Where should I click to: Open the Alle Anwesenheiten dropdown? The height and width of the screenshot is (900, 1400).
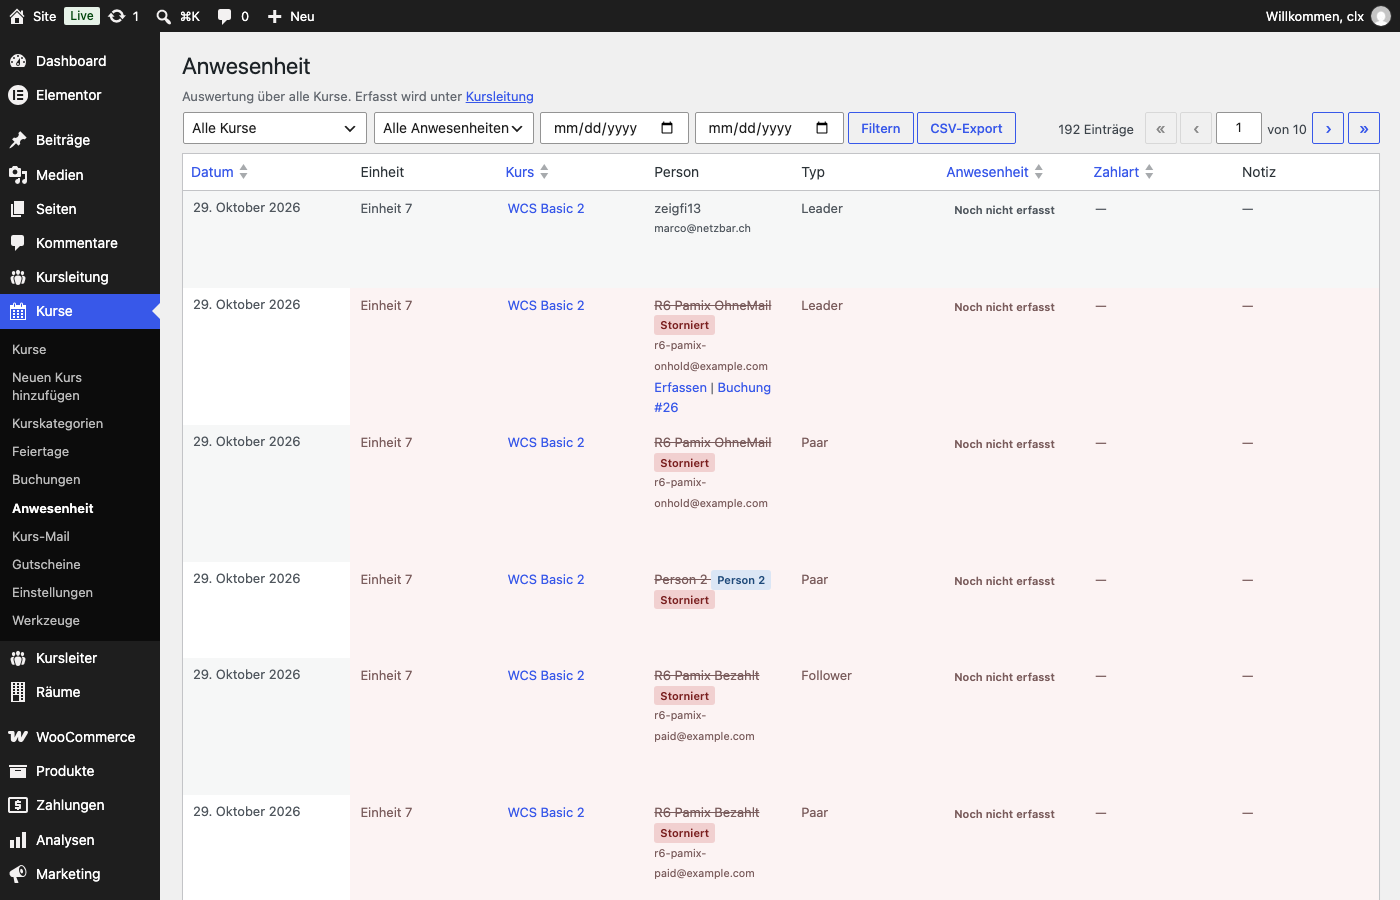[x=454, y=128]
